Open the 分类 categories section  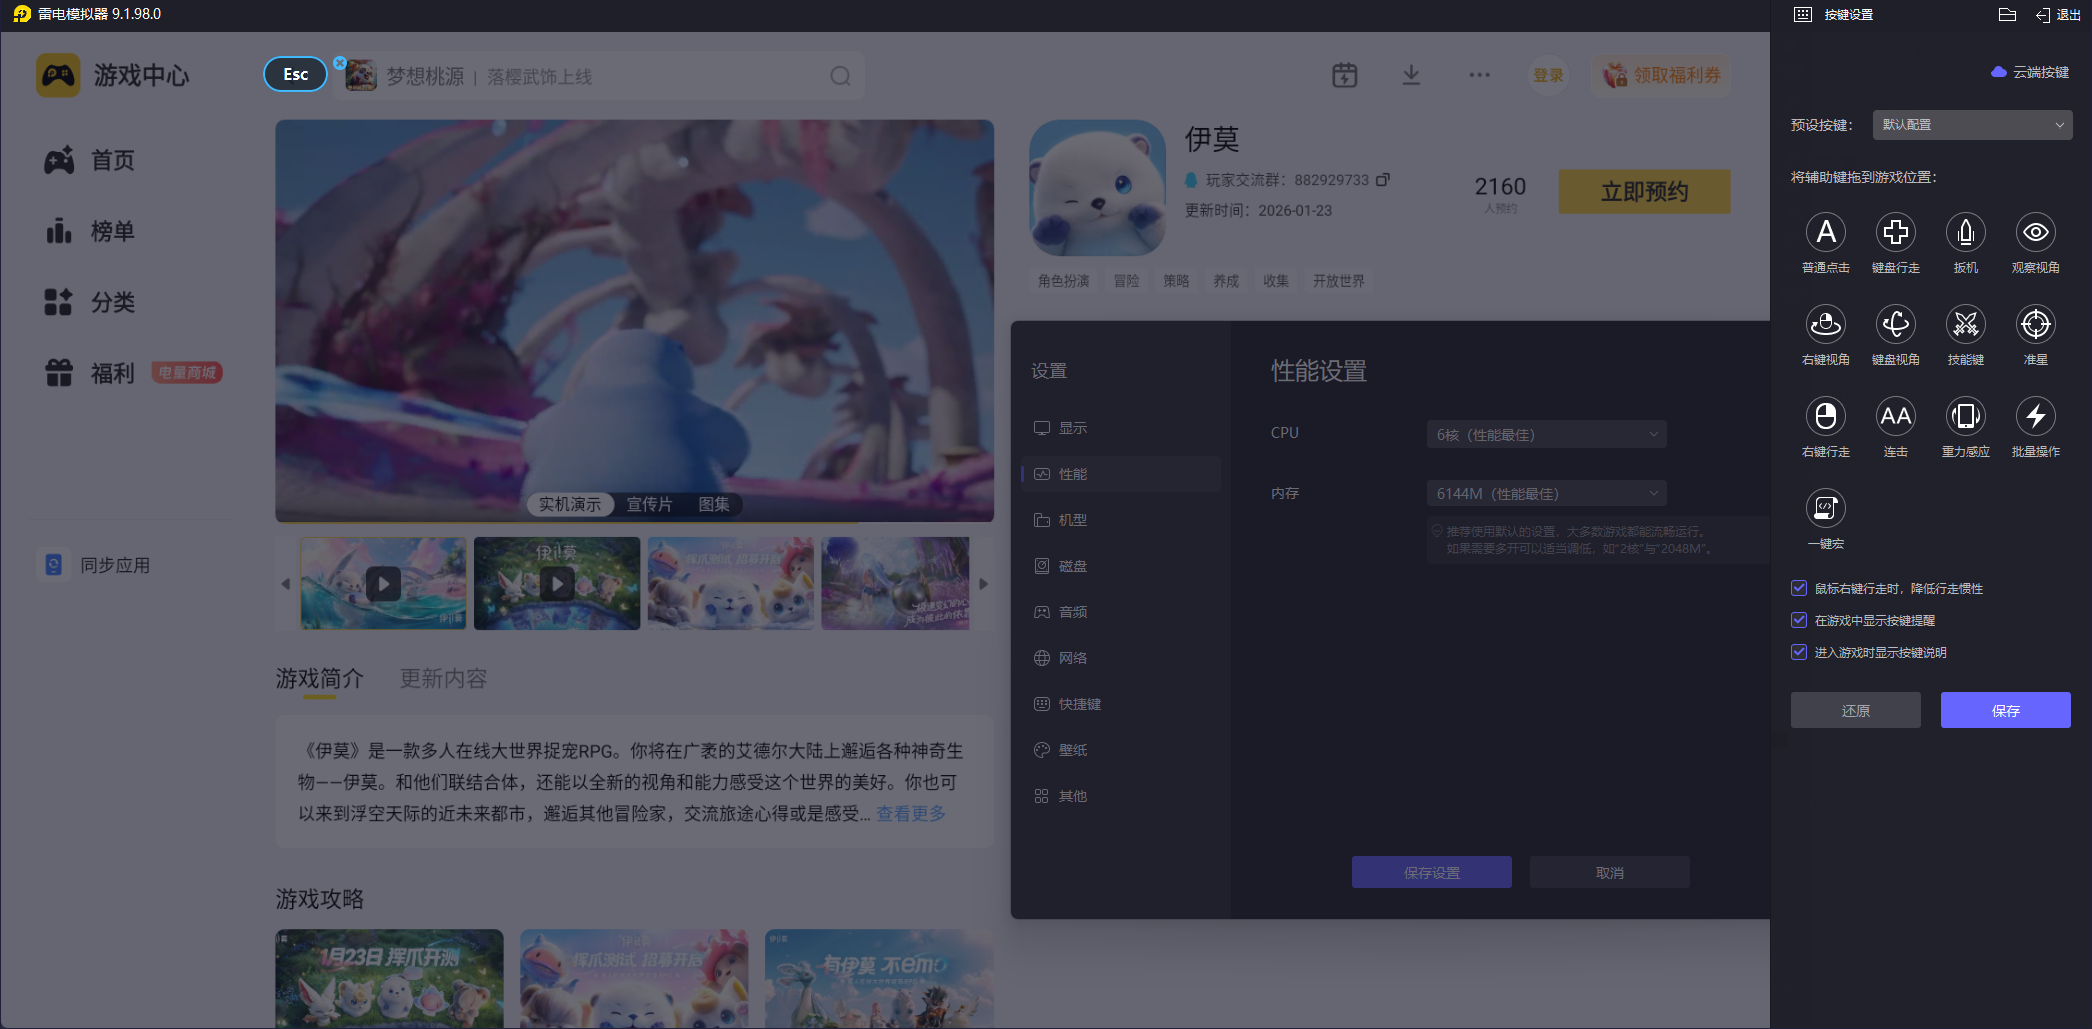[89, 302]
